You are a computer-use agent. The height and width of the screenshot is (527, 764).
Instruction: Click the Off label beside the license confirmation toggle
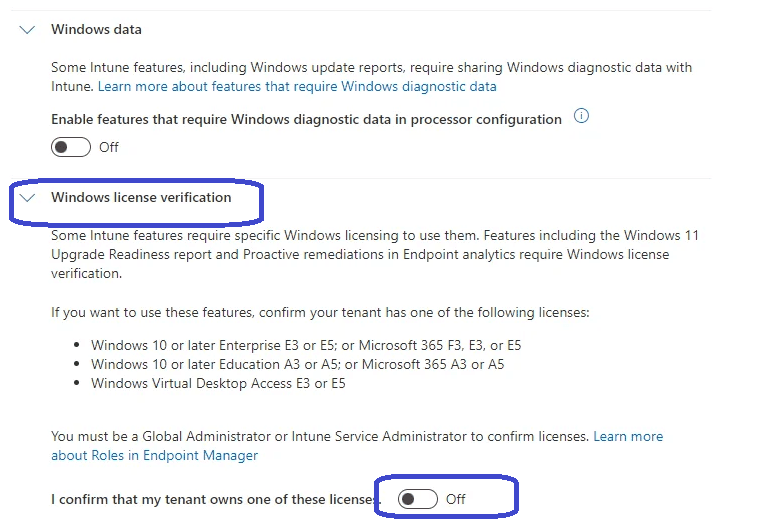click(x=456, y=499)
